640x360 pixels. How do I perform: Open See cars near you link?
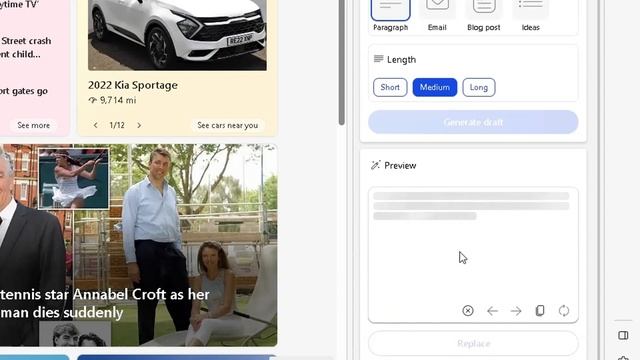(228, 125)
